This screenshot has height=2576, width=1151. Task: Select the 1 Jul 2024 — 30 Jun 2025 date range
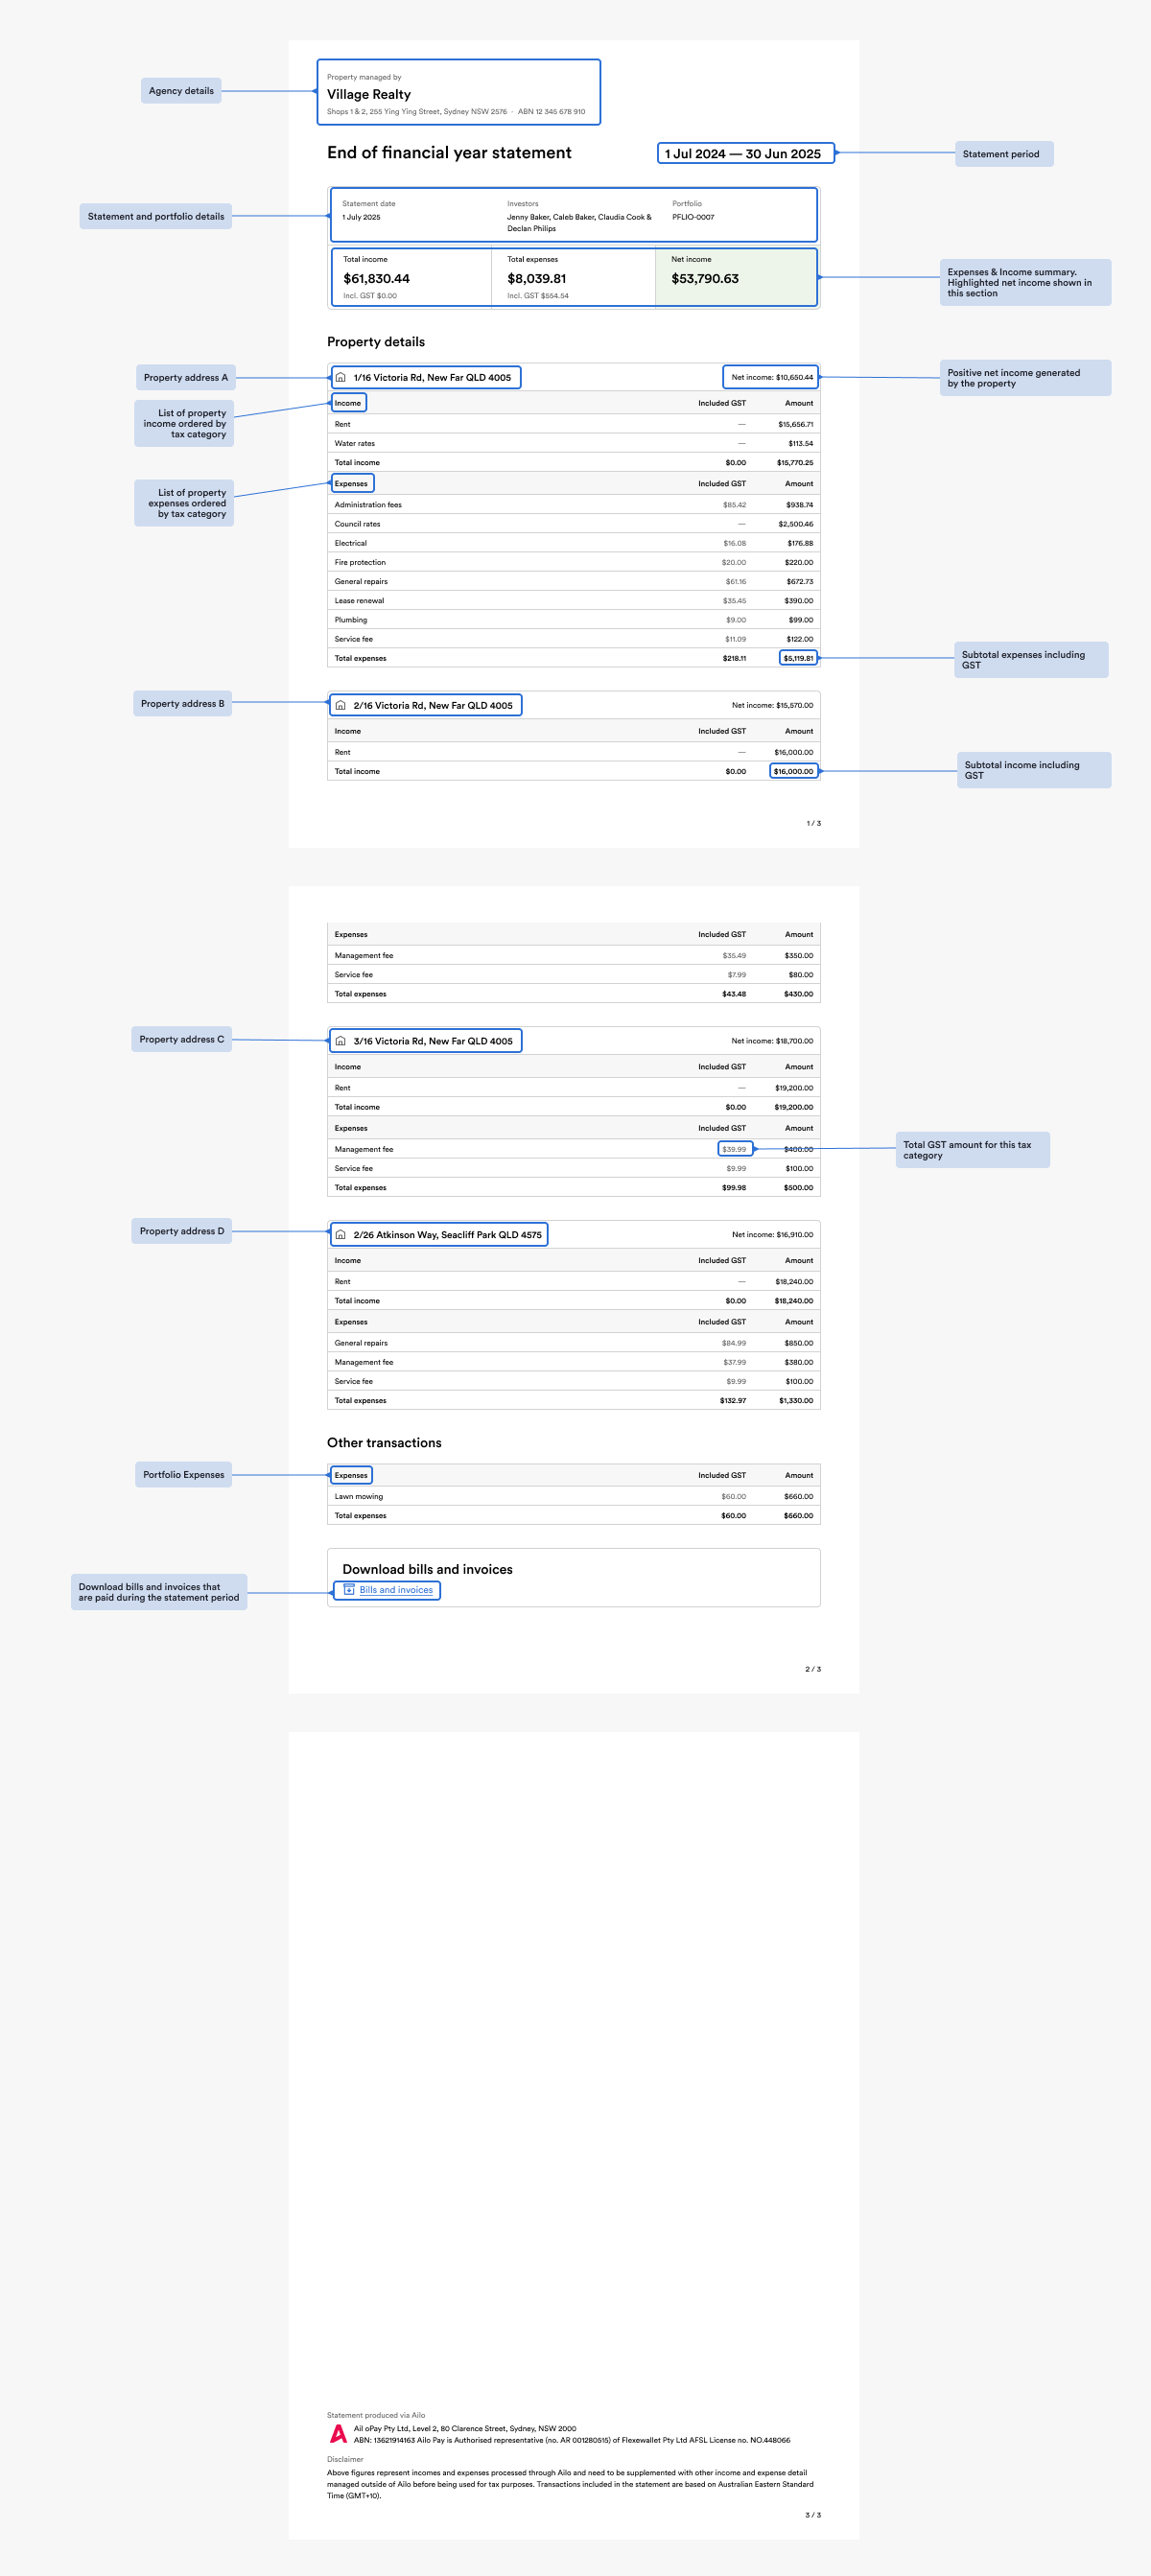[745, 153]
